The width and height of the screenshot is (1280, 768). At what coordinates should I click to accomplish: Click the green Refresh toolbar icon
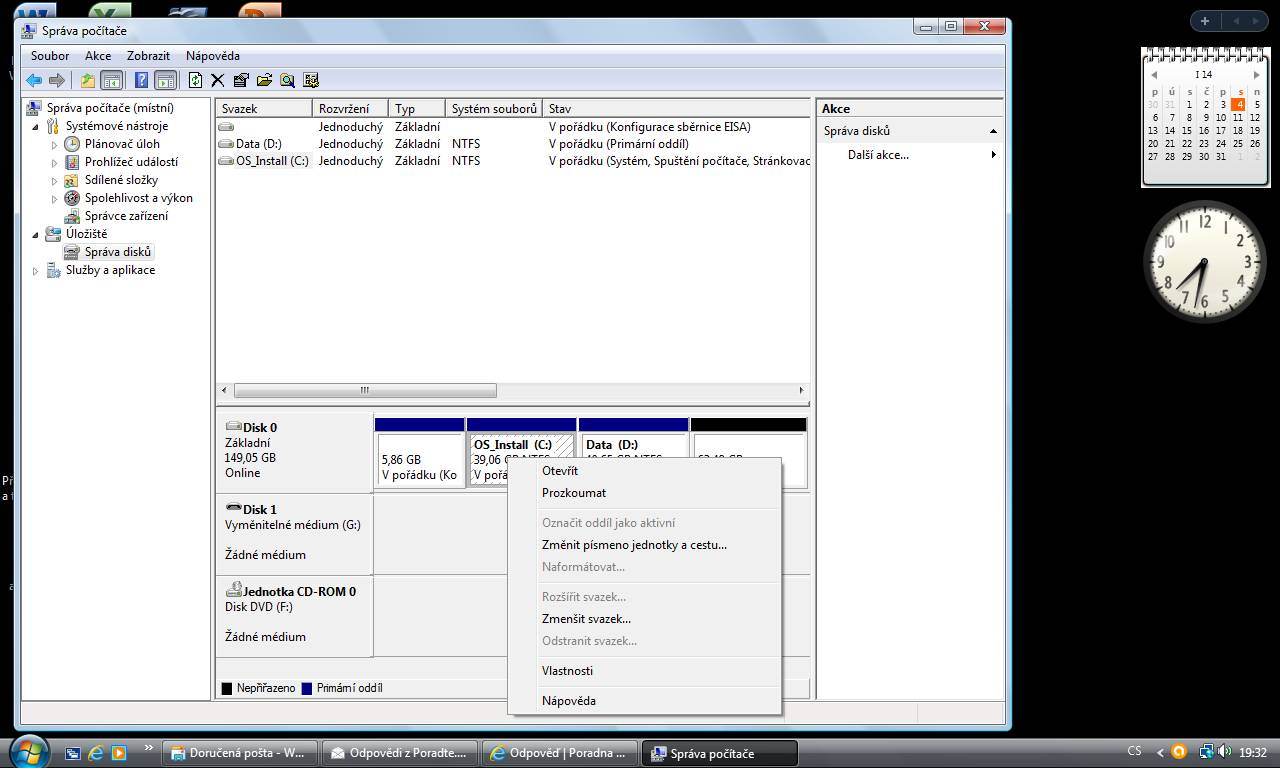195,80
